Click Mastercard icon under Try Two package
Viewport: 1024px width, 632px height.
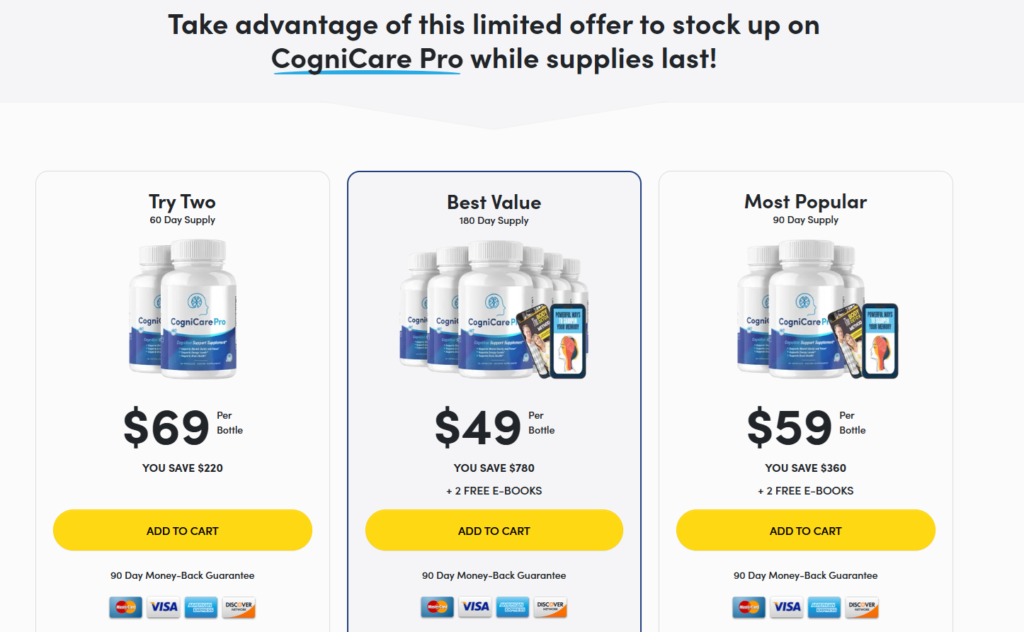pos(126,607)
